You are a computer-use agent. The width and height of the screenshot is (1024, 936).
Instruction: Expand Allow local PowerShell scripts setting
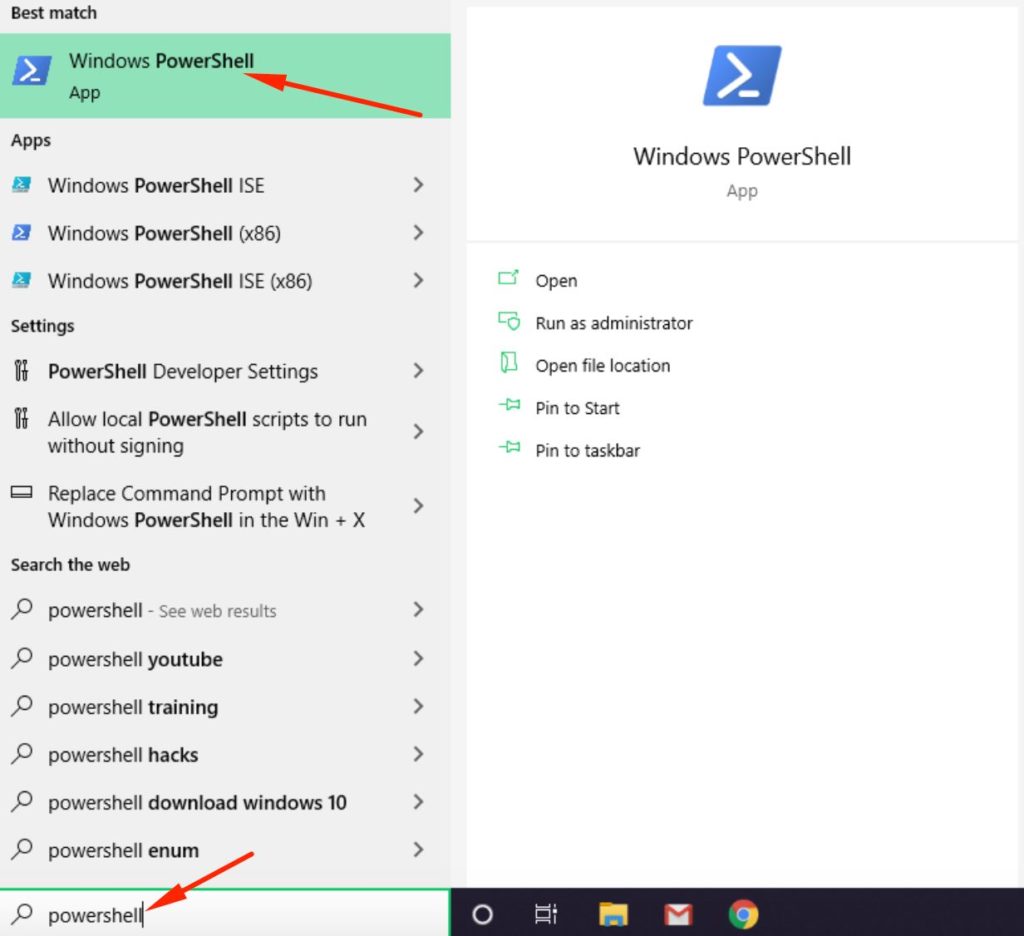418,432
